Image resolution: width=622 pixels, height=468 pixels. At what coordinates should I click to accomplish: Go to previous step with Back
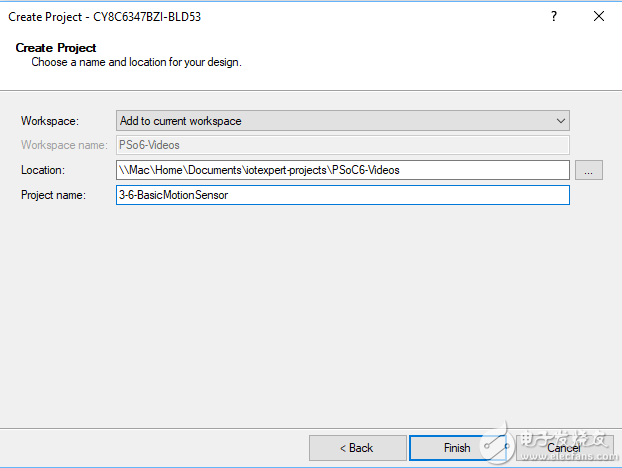(357, 448)
